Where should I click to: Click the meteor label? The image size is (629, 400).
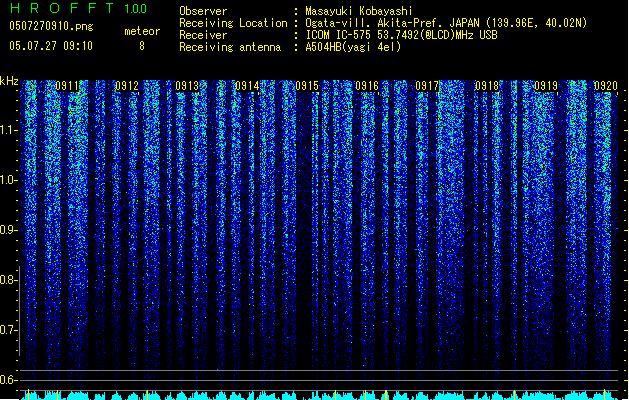[x=142, y=31]
